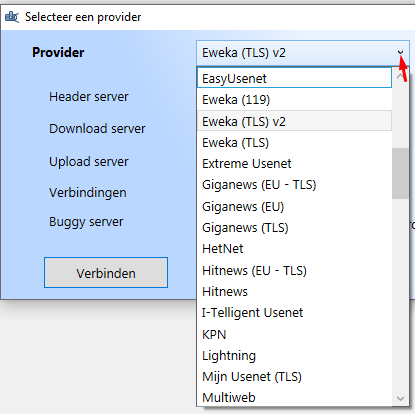Choose Extreme Usenet provider
The image size is (415, 414).
[x=294, y=164]
